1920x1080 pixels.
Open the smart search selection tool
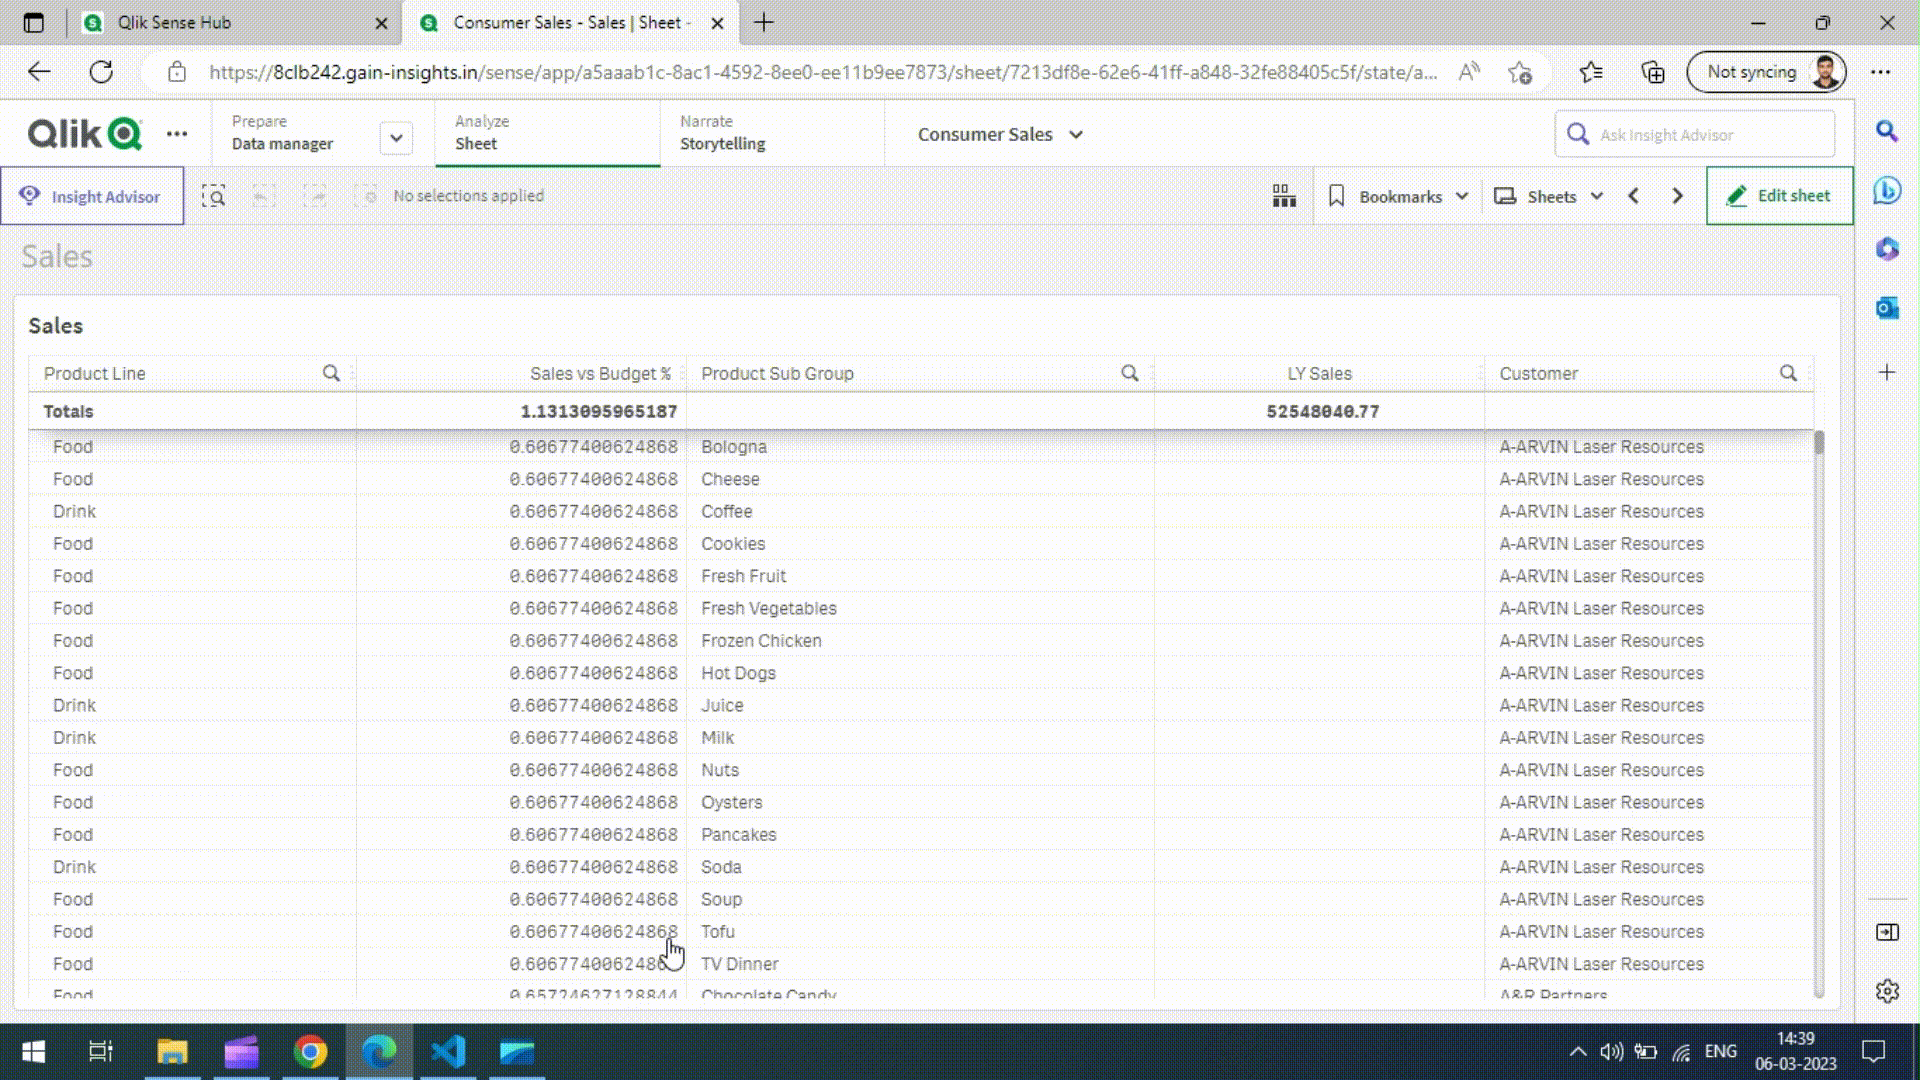click(x=213, y=196)
